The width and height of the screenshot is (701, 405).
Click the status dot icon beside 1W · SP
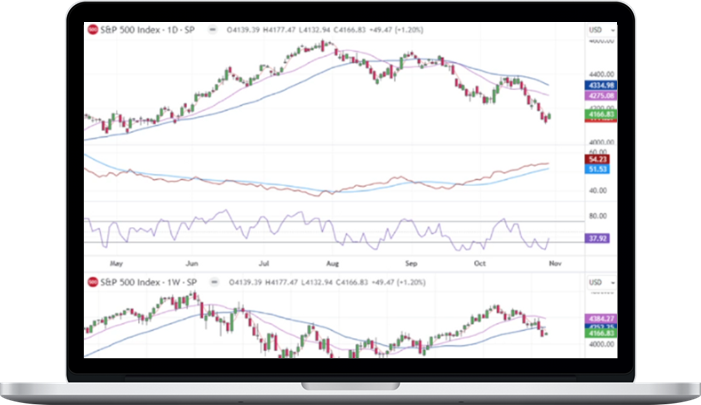click(x=217, y=281)
